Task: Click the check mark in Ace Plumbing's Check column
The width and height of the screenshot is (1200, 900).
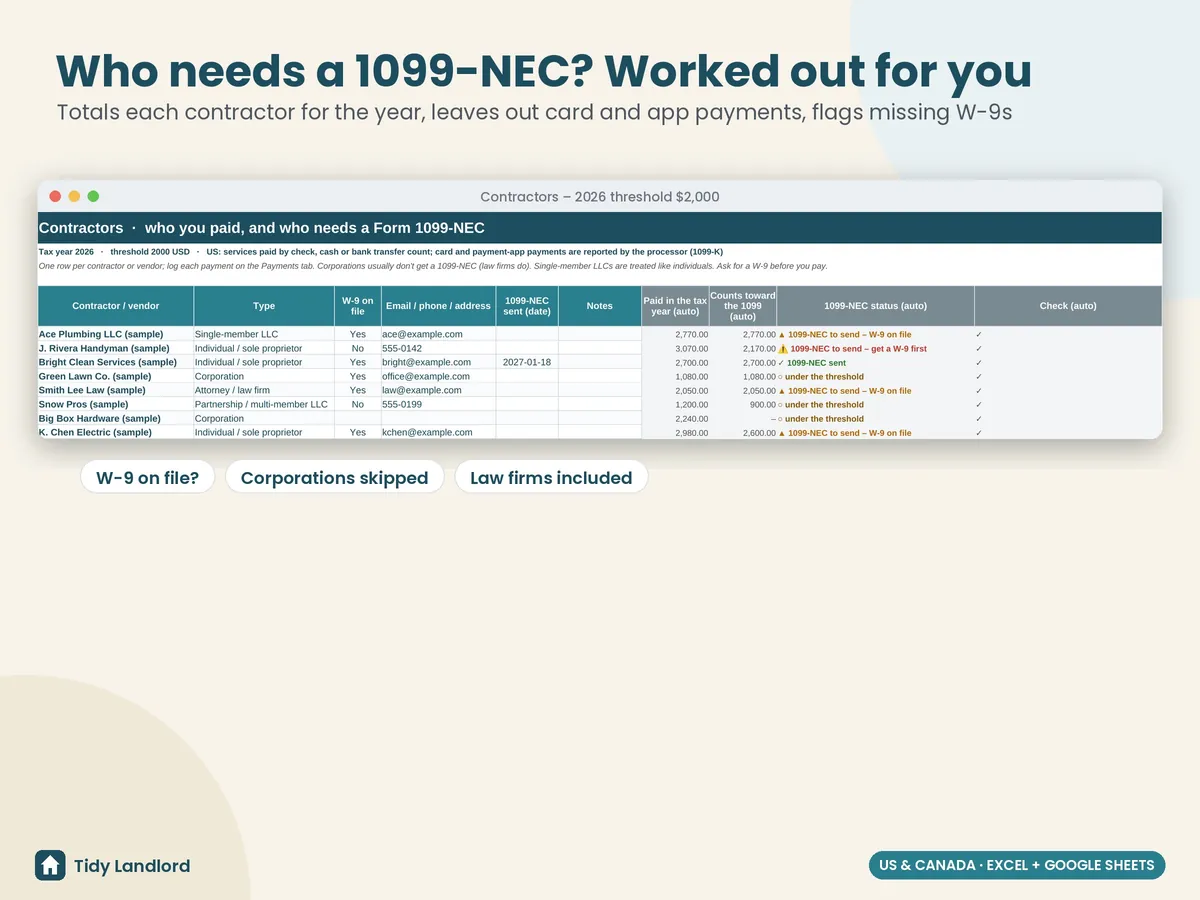Action: [x=979, y=335]
